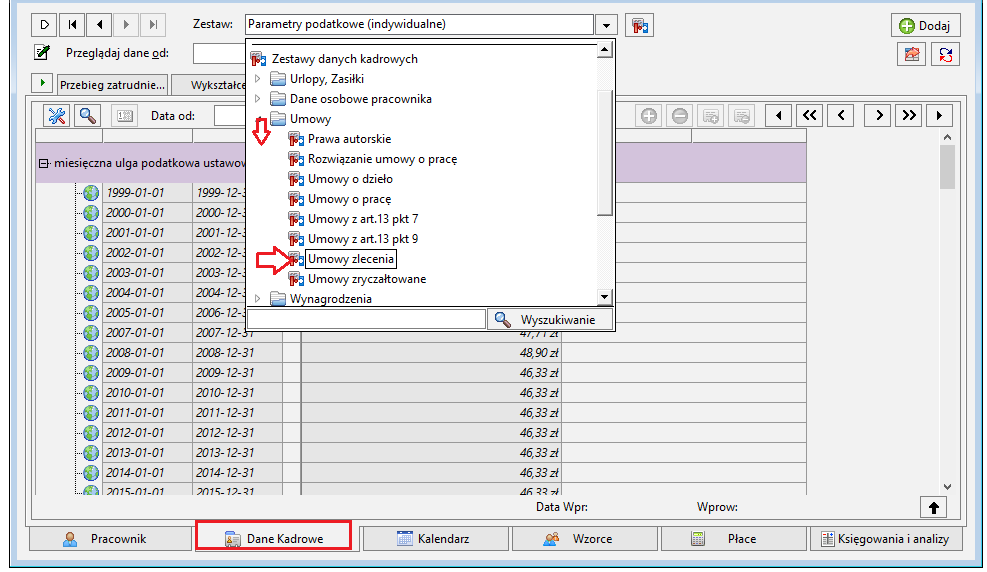The image size is (987, 572).
Task: Select Umowy o dzieło item
Action: [350, 179]
